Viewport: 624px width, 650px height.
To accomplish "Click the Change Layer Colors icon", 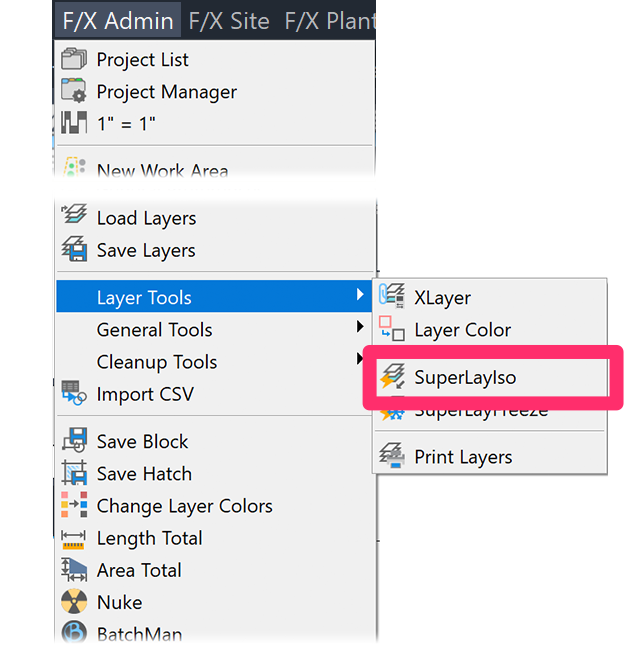I will click(x=74, y=506).
